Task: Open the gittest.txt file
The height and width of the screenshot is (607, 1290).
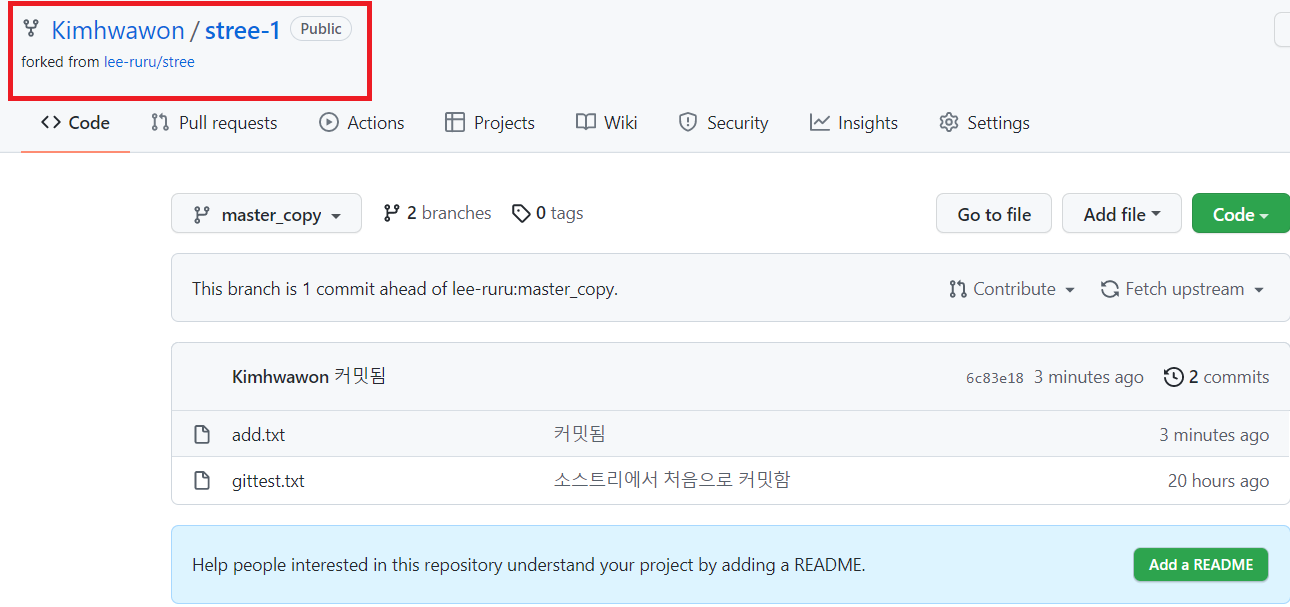Action: tap(268, 481)
